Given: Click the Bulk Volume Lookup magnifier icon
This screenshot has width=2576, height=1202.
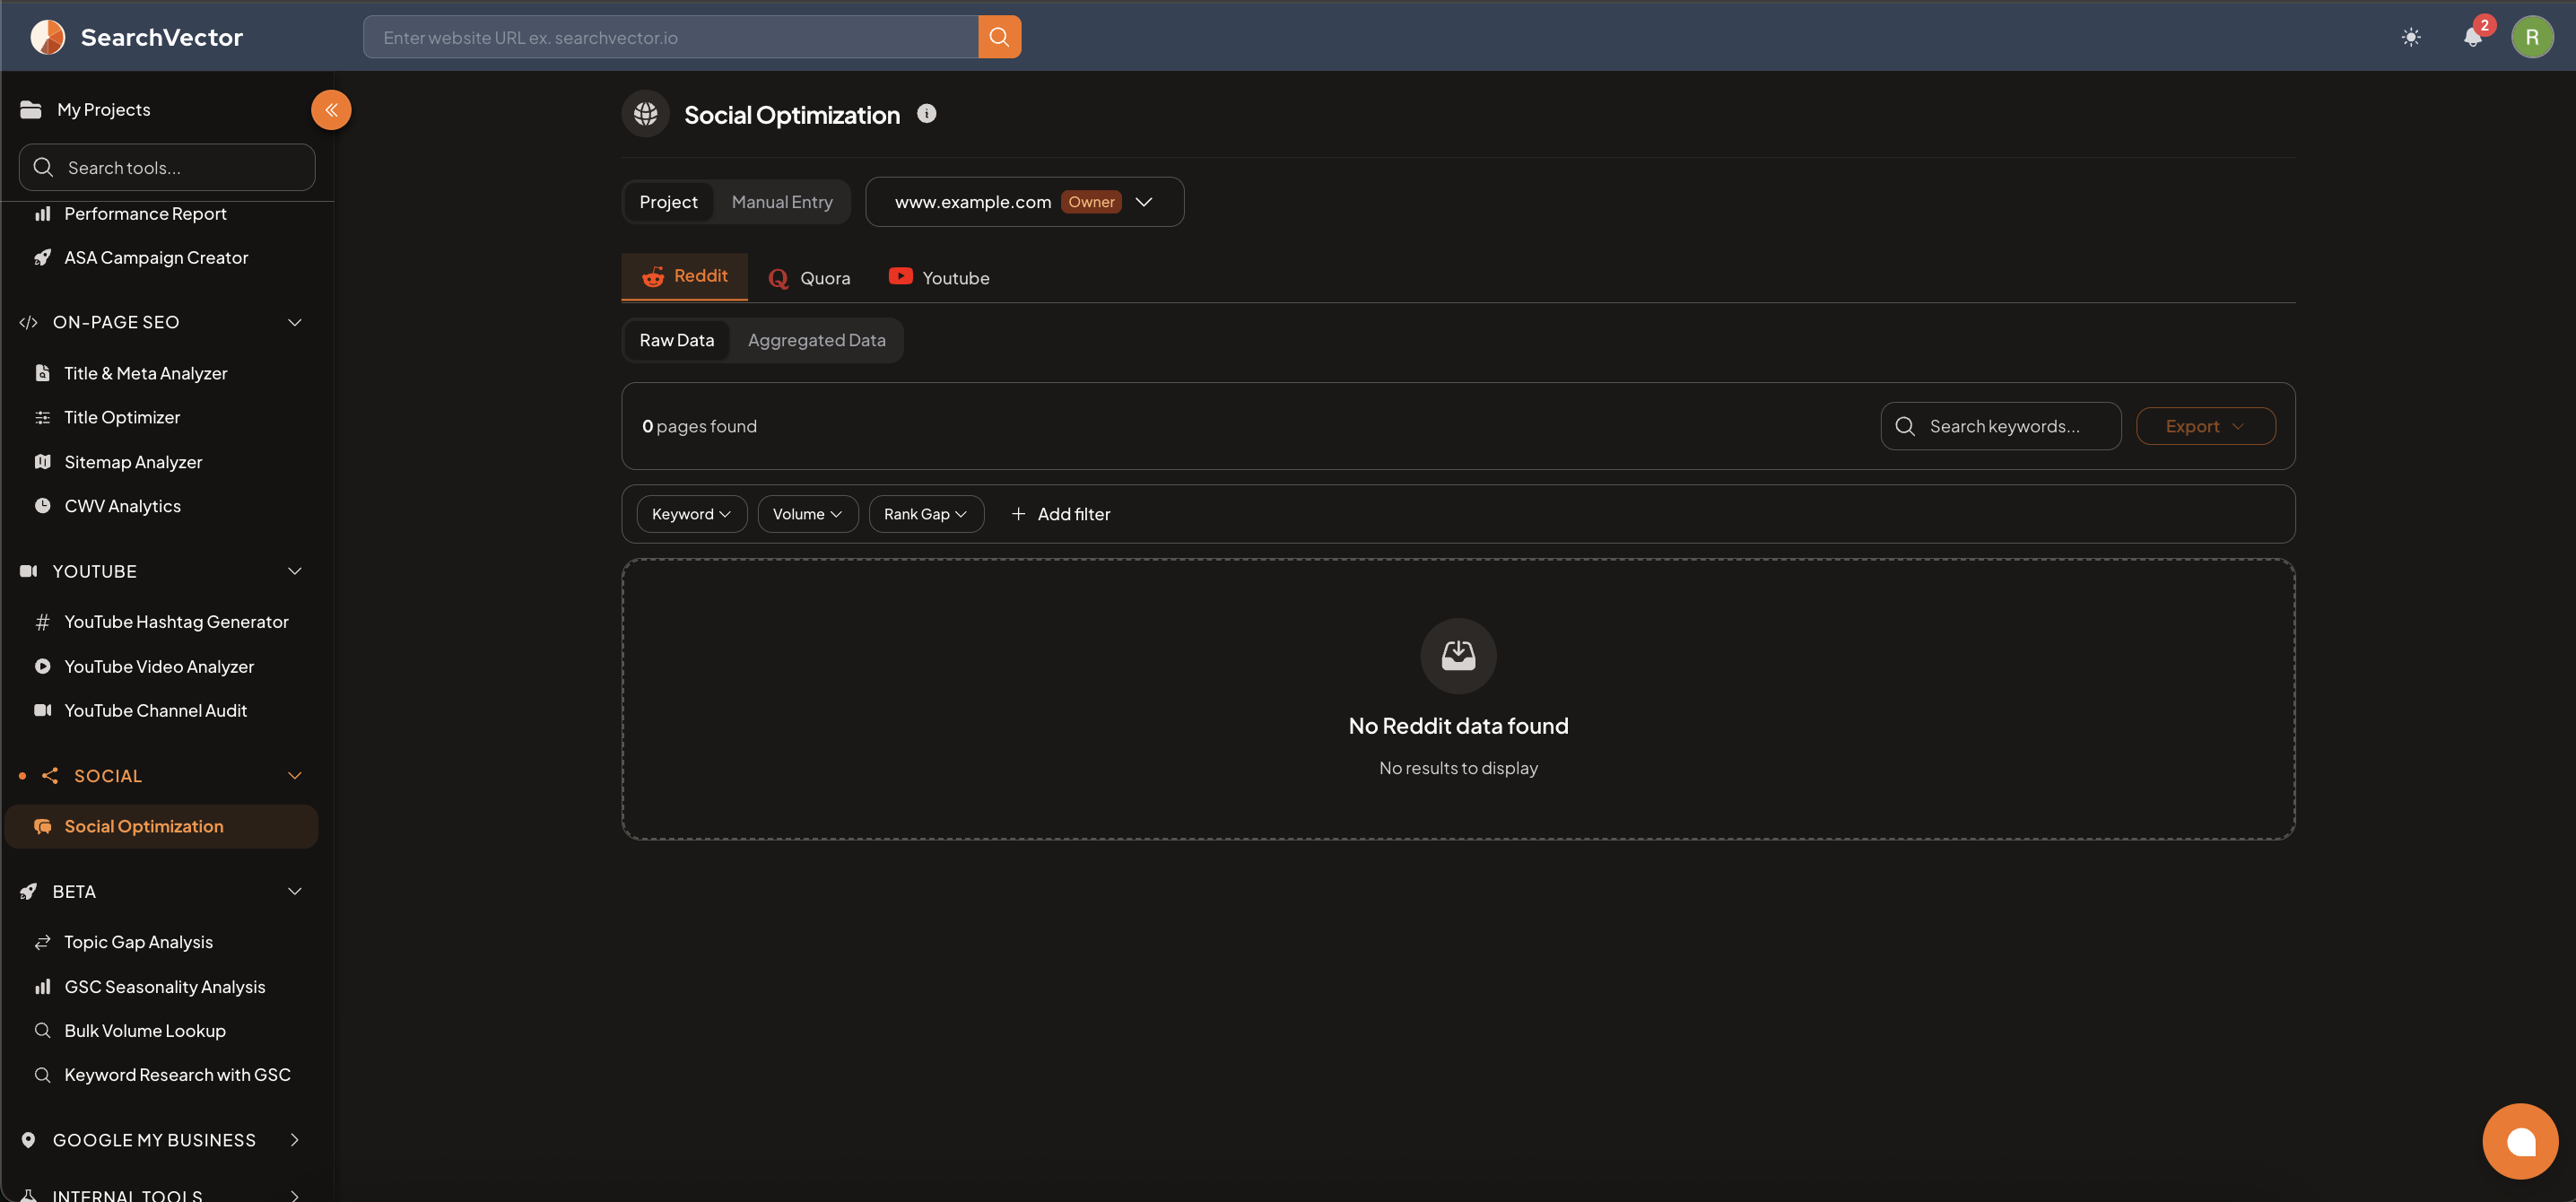Looking at the screenshot, I should click(x=43, y=1031).
